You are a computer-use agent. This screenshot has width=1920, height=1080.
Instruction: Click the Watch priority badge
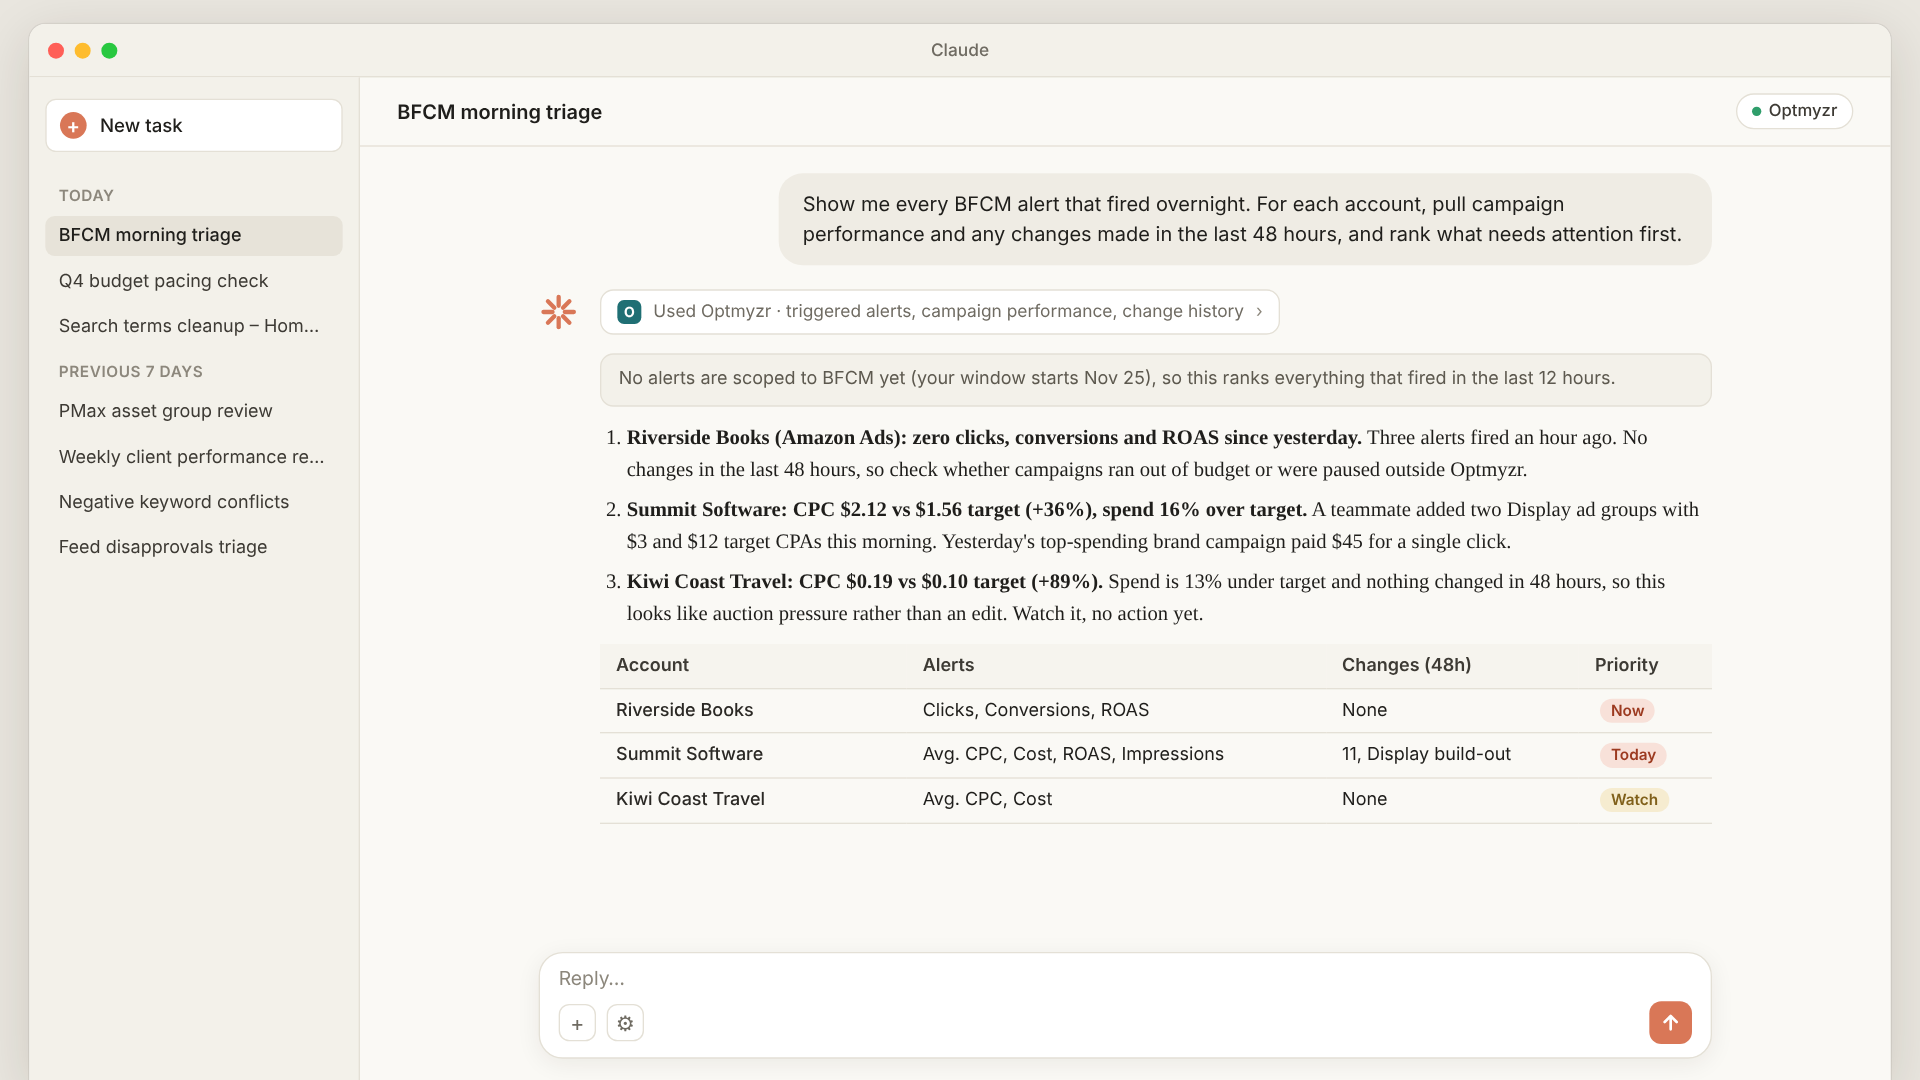(x=1633, y=800)
